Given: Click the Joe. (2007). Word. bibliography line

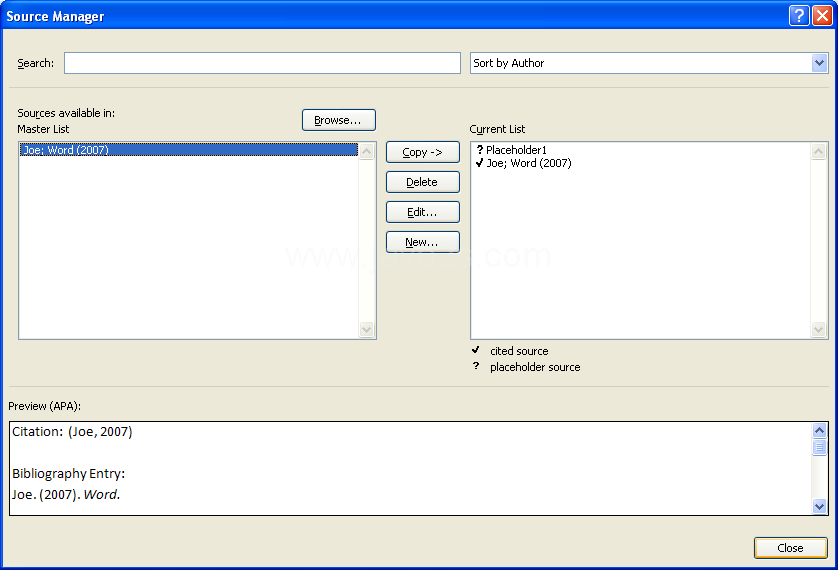Looking at the screenshot, I should (x=66, y=495).
